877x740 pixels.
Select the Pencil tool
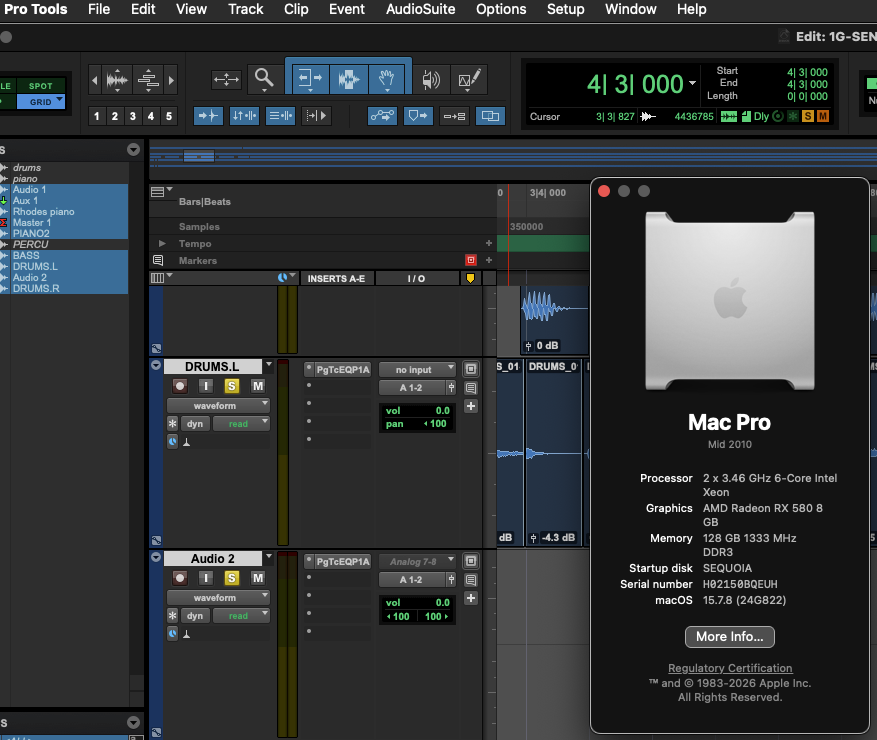click(469, 79)
